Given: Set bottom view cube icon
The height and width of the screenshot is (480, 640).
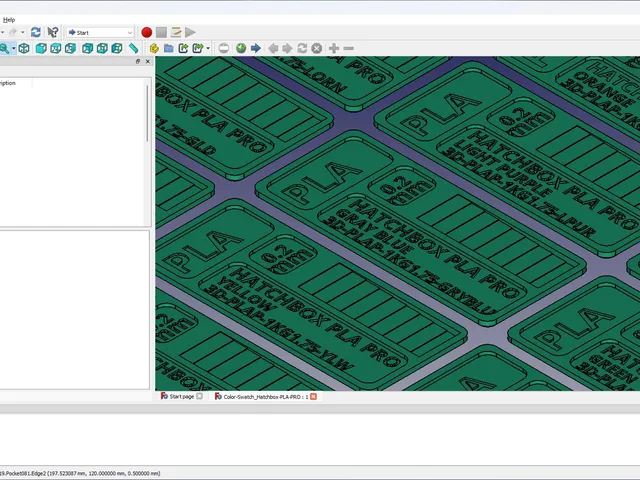Looking at the screenshot, I should pyautogui.click(x=102, y=49).
